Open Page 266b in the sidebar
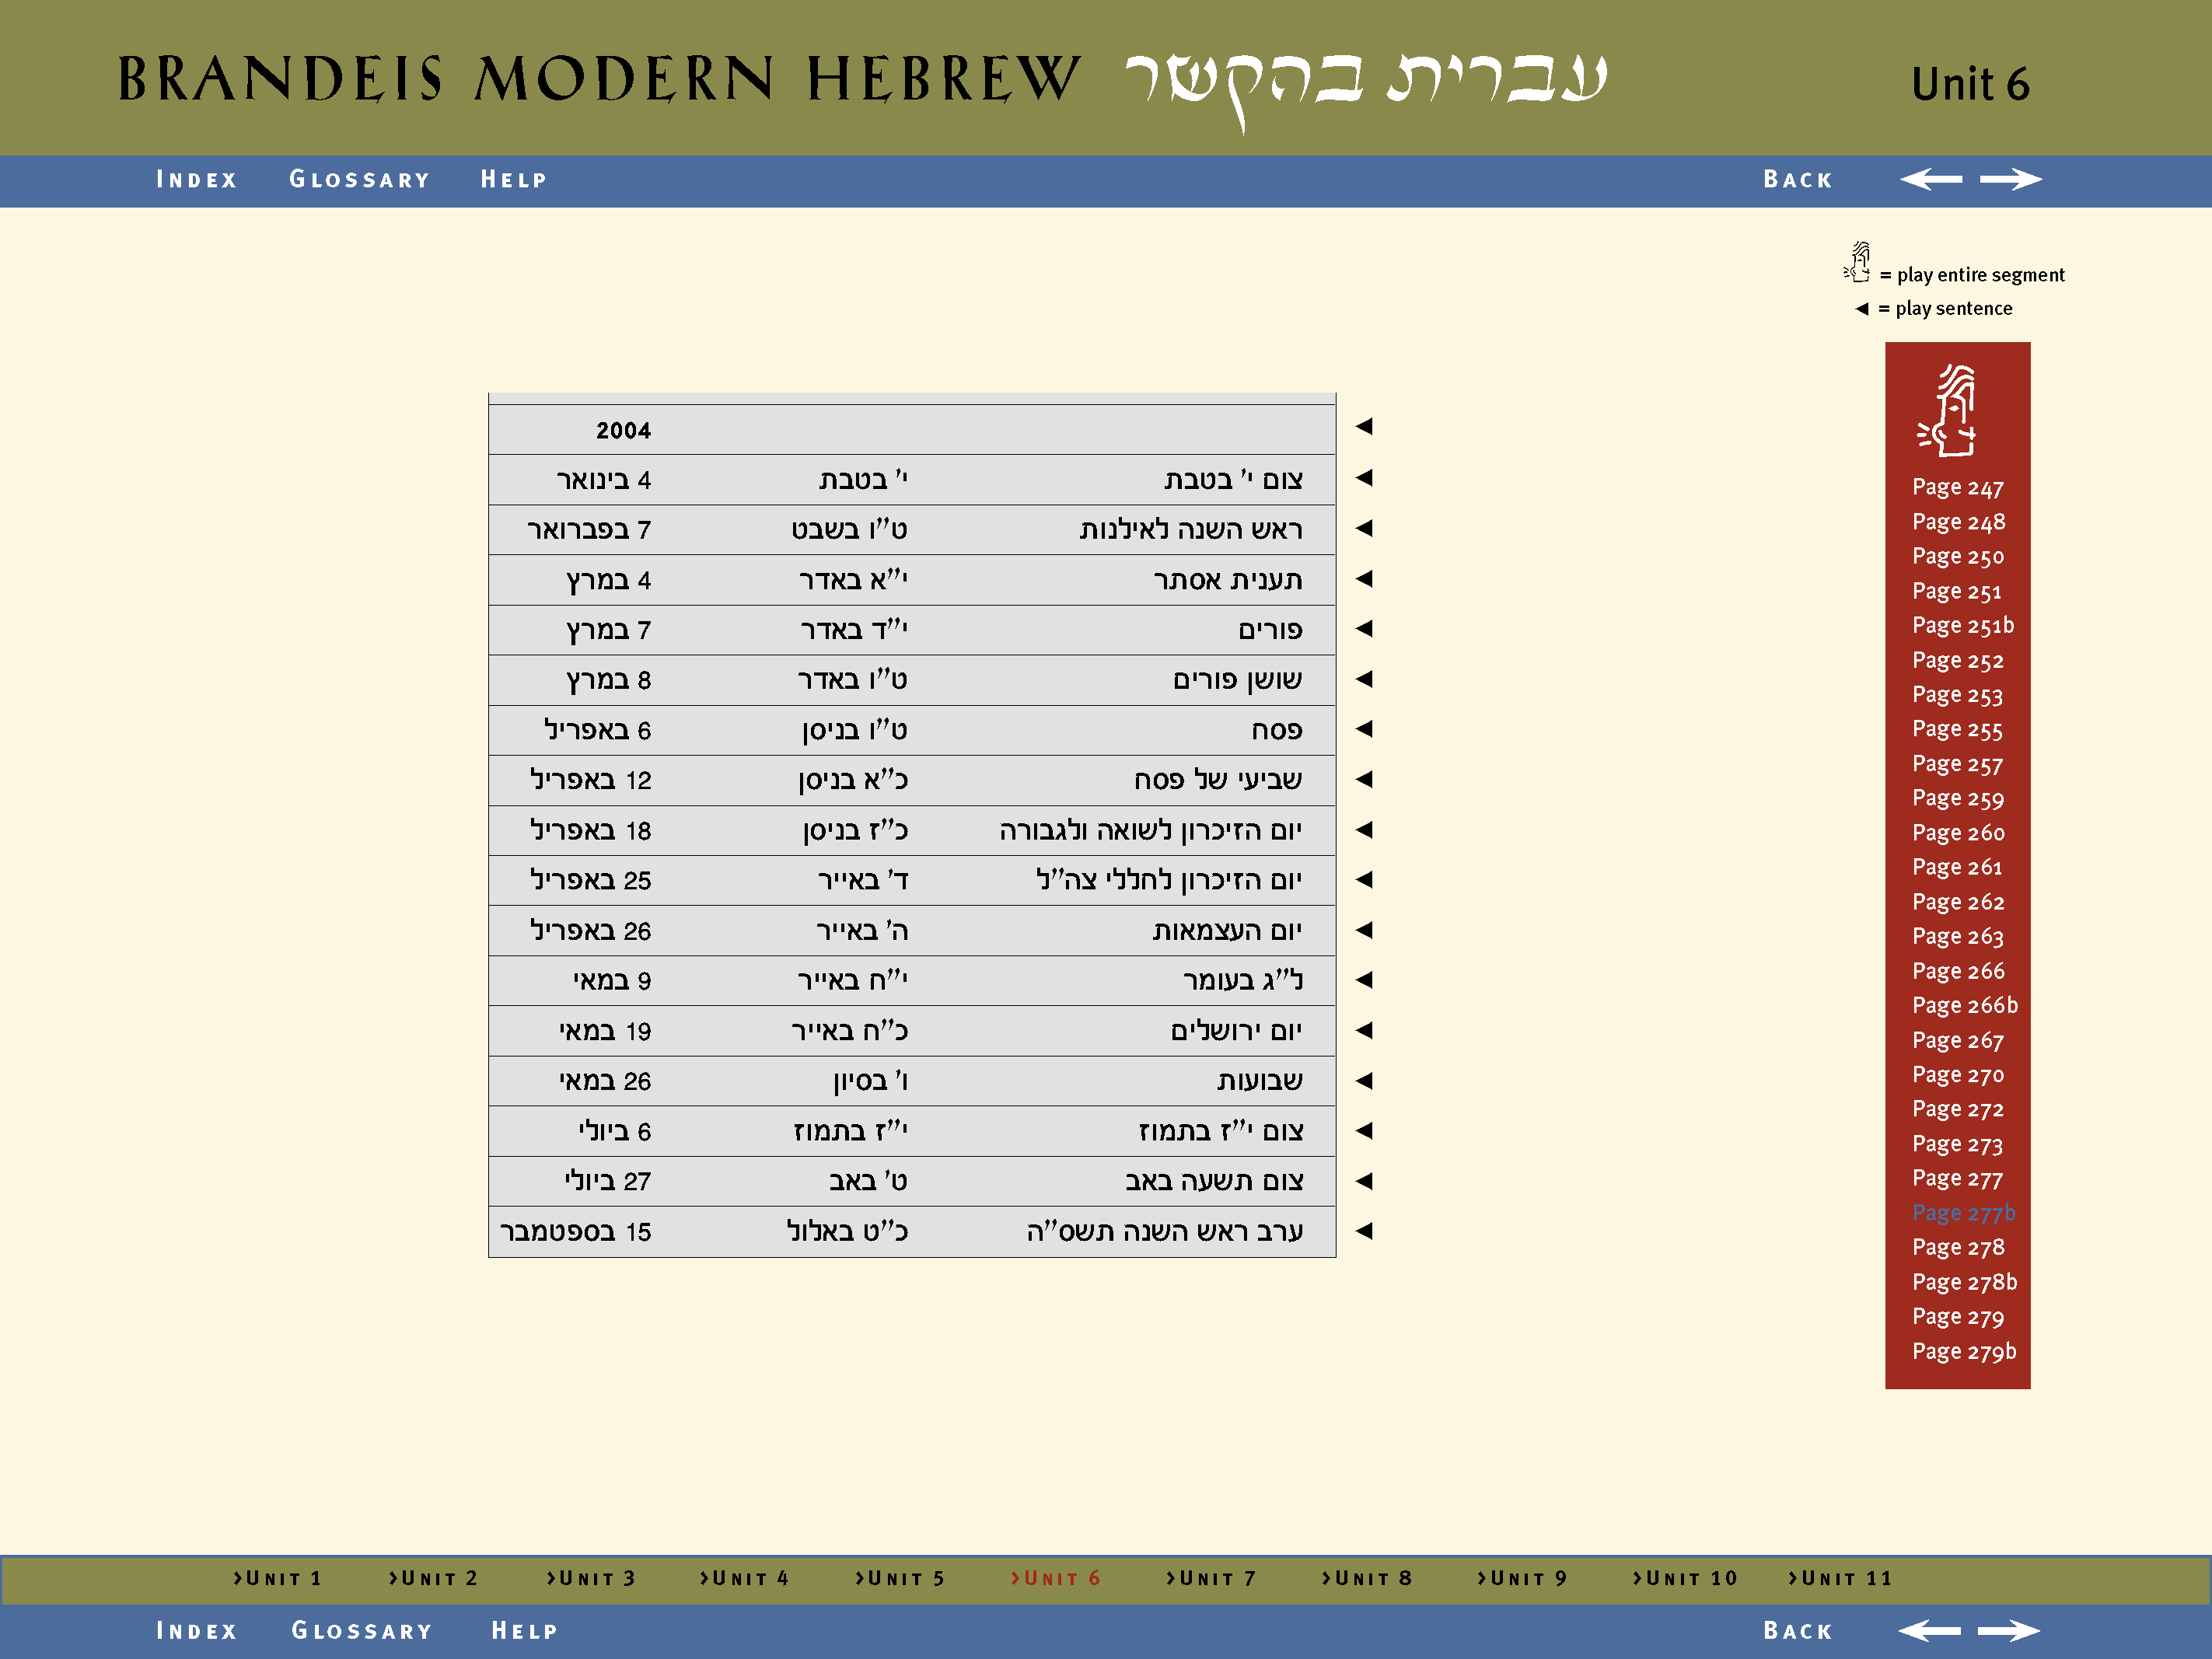The height and width of the screenshot is (1659, 2212). (x=1965, y=1006)
